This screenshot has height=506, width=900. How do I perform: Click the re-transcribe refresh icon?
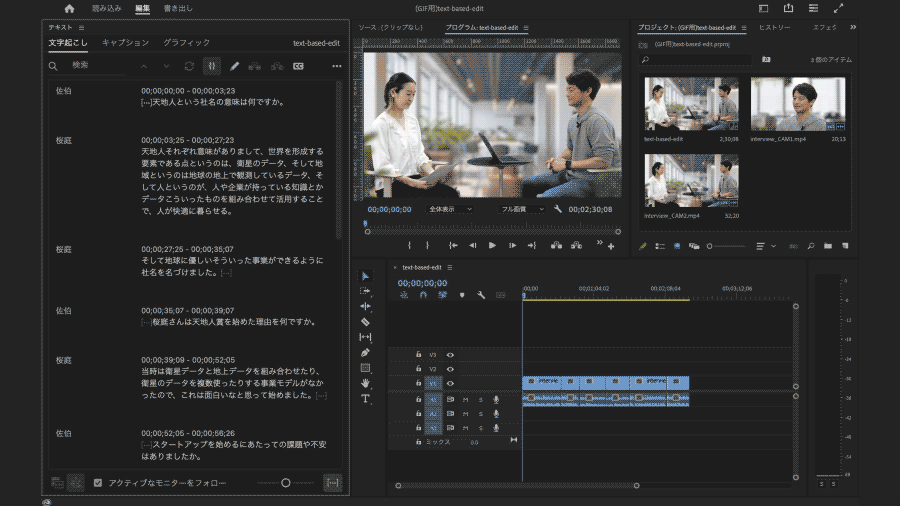[x=189, y=67]
